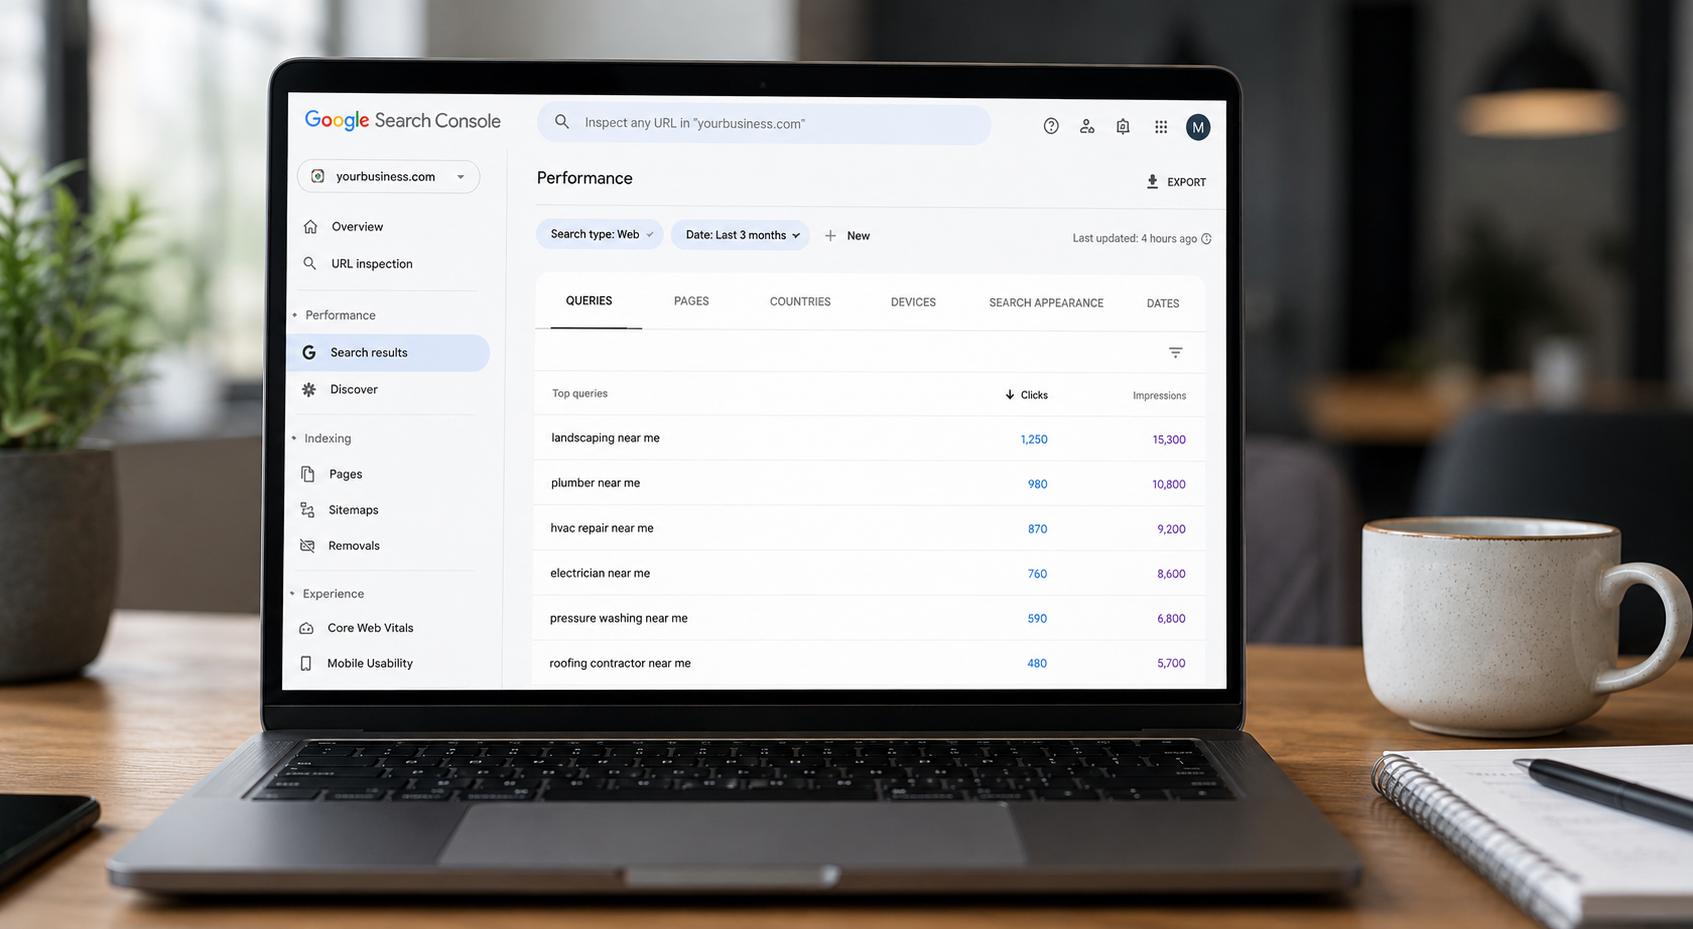Open the Date: Last 3 months dropdown
This screenshot has width=1693, height=929.
tap(740, 235)
